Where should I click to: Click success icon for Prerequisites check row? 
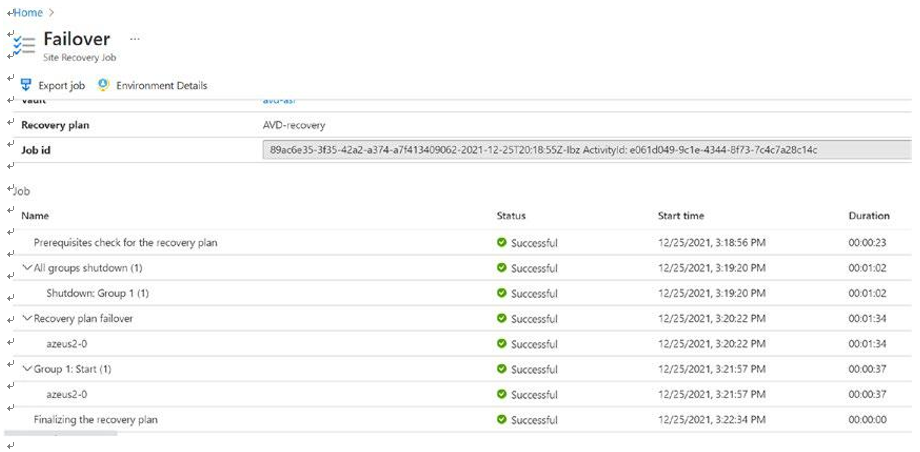click(x=502, y=242)
